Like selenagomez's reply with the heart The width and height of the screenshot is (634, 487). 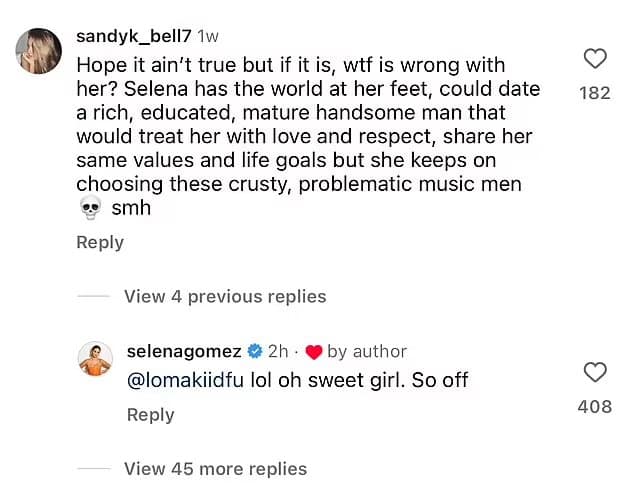[x=594, y=373]
